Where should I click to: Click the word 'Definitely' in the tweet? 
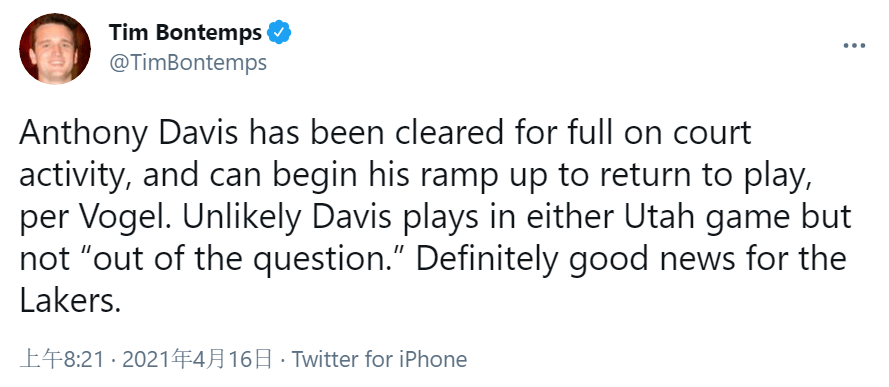point(491,261)
